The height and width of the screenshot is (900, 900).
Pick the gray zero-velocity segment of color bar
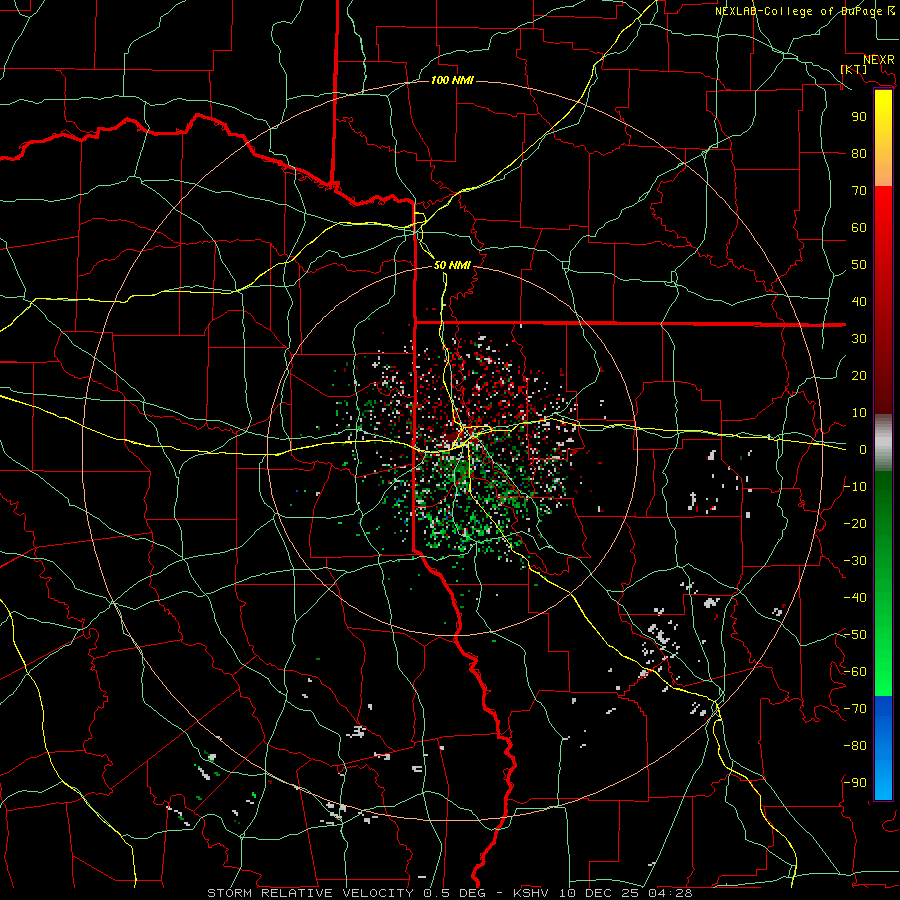point(883,443)
